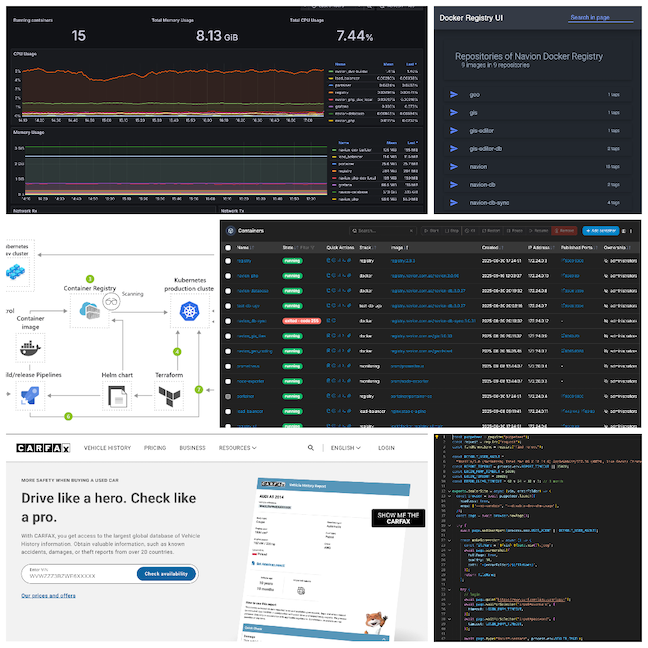Open BUSINESS menu item
This screenshot has height=648, width=648.
tap(192, 448)
